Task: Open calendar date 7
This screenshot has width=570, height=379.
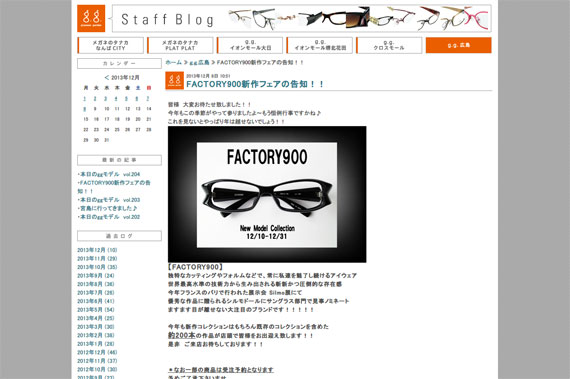Action: pyautogui.click(x=148, y=98)
